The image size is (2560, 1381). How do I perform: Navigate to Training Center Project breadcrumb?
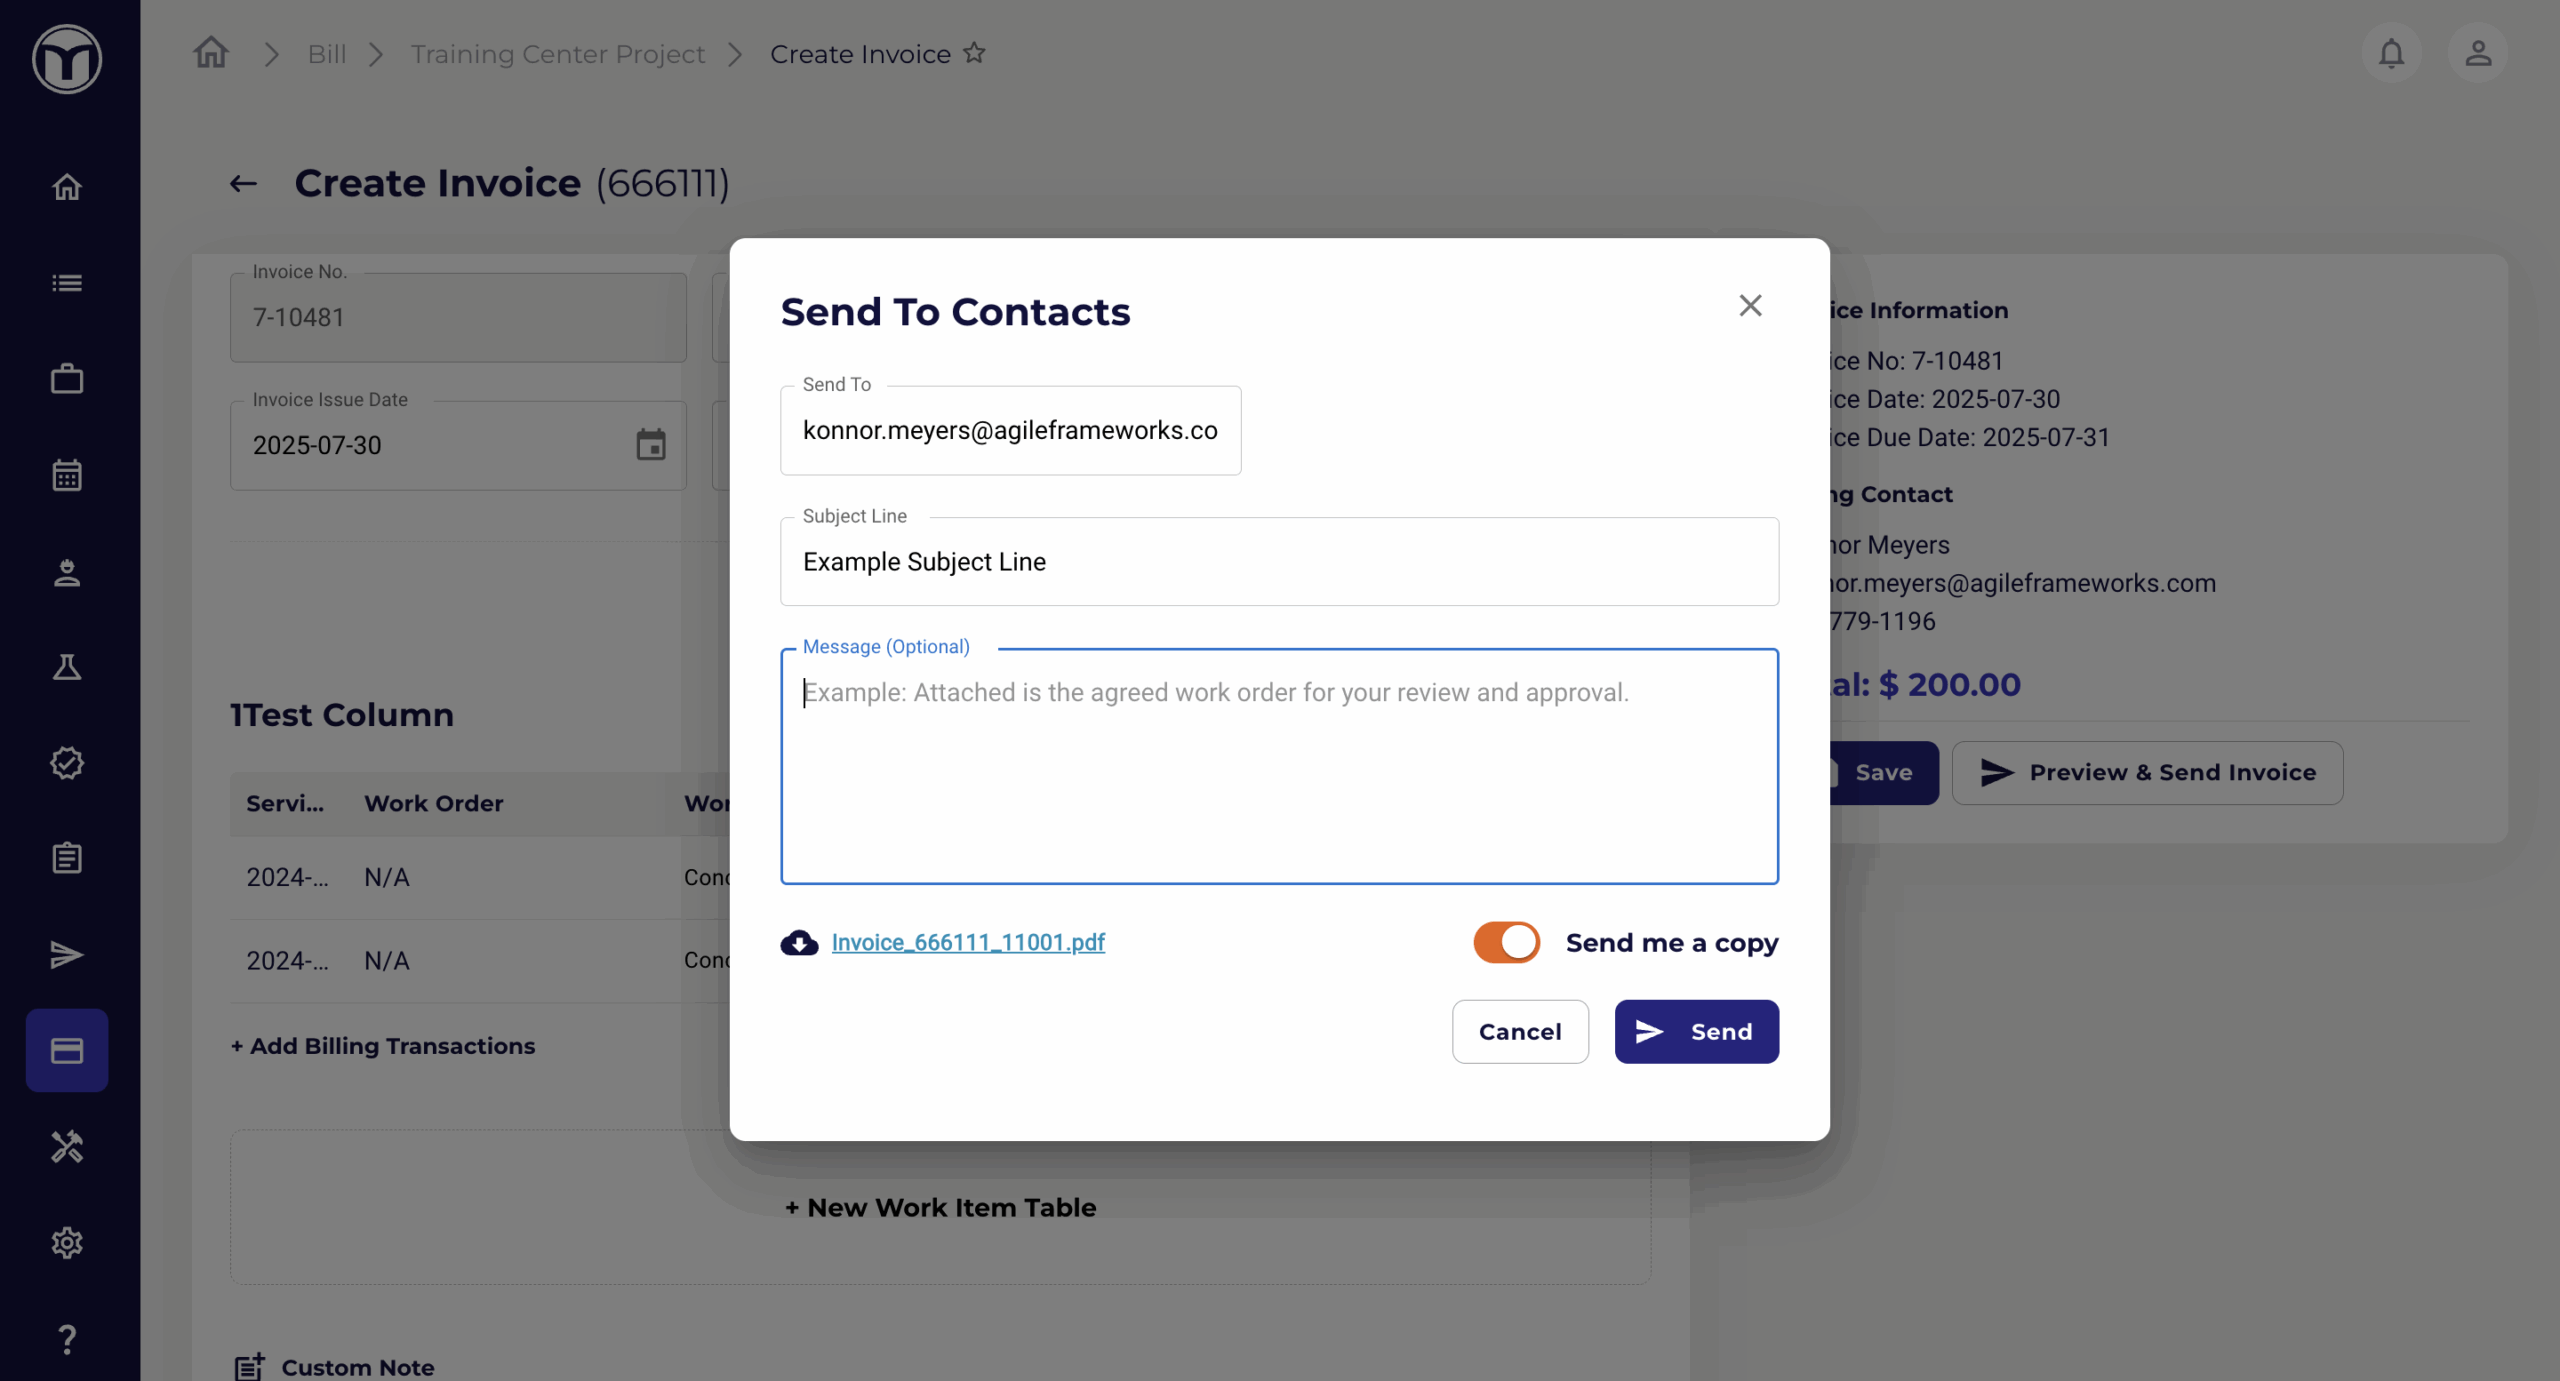[x=557, y=54]
